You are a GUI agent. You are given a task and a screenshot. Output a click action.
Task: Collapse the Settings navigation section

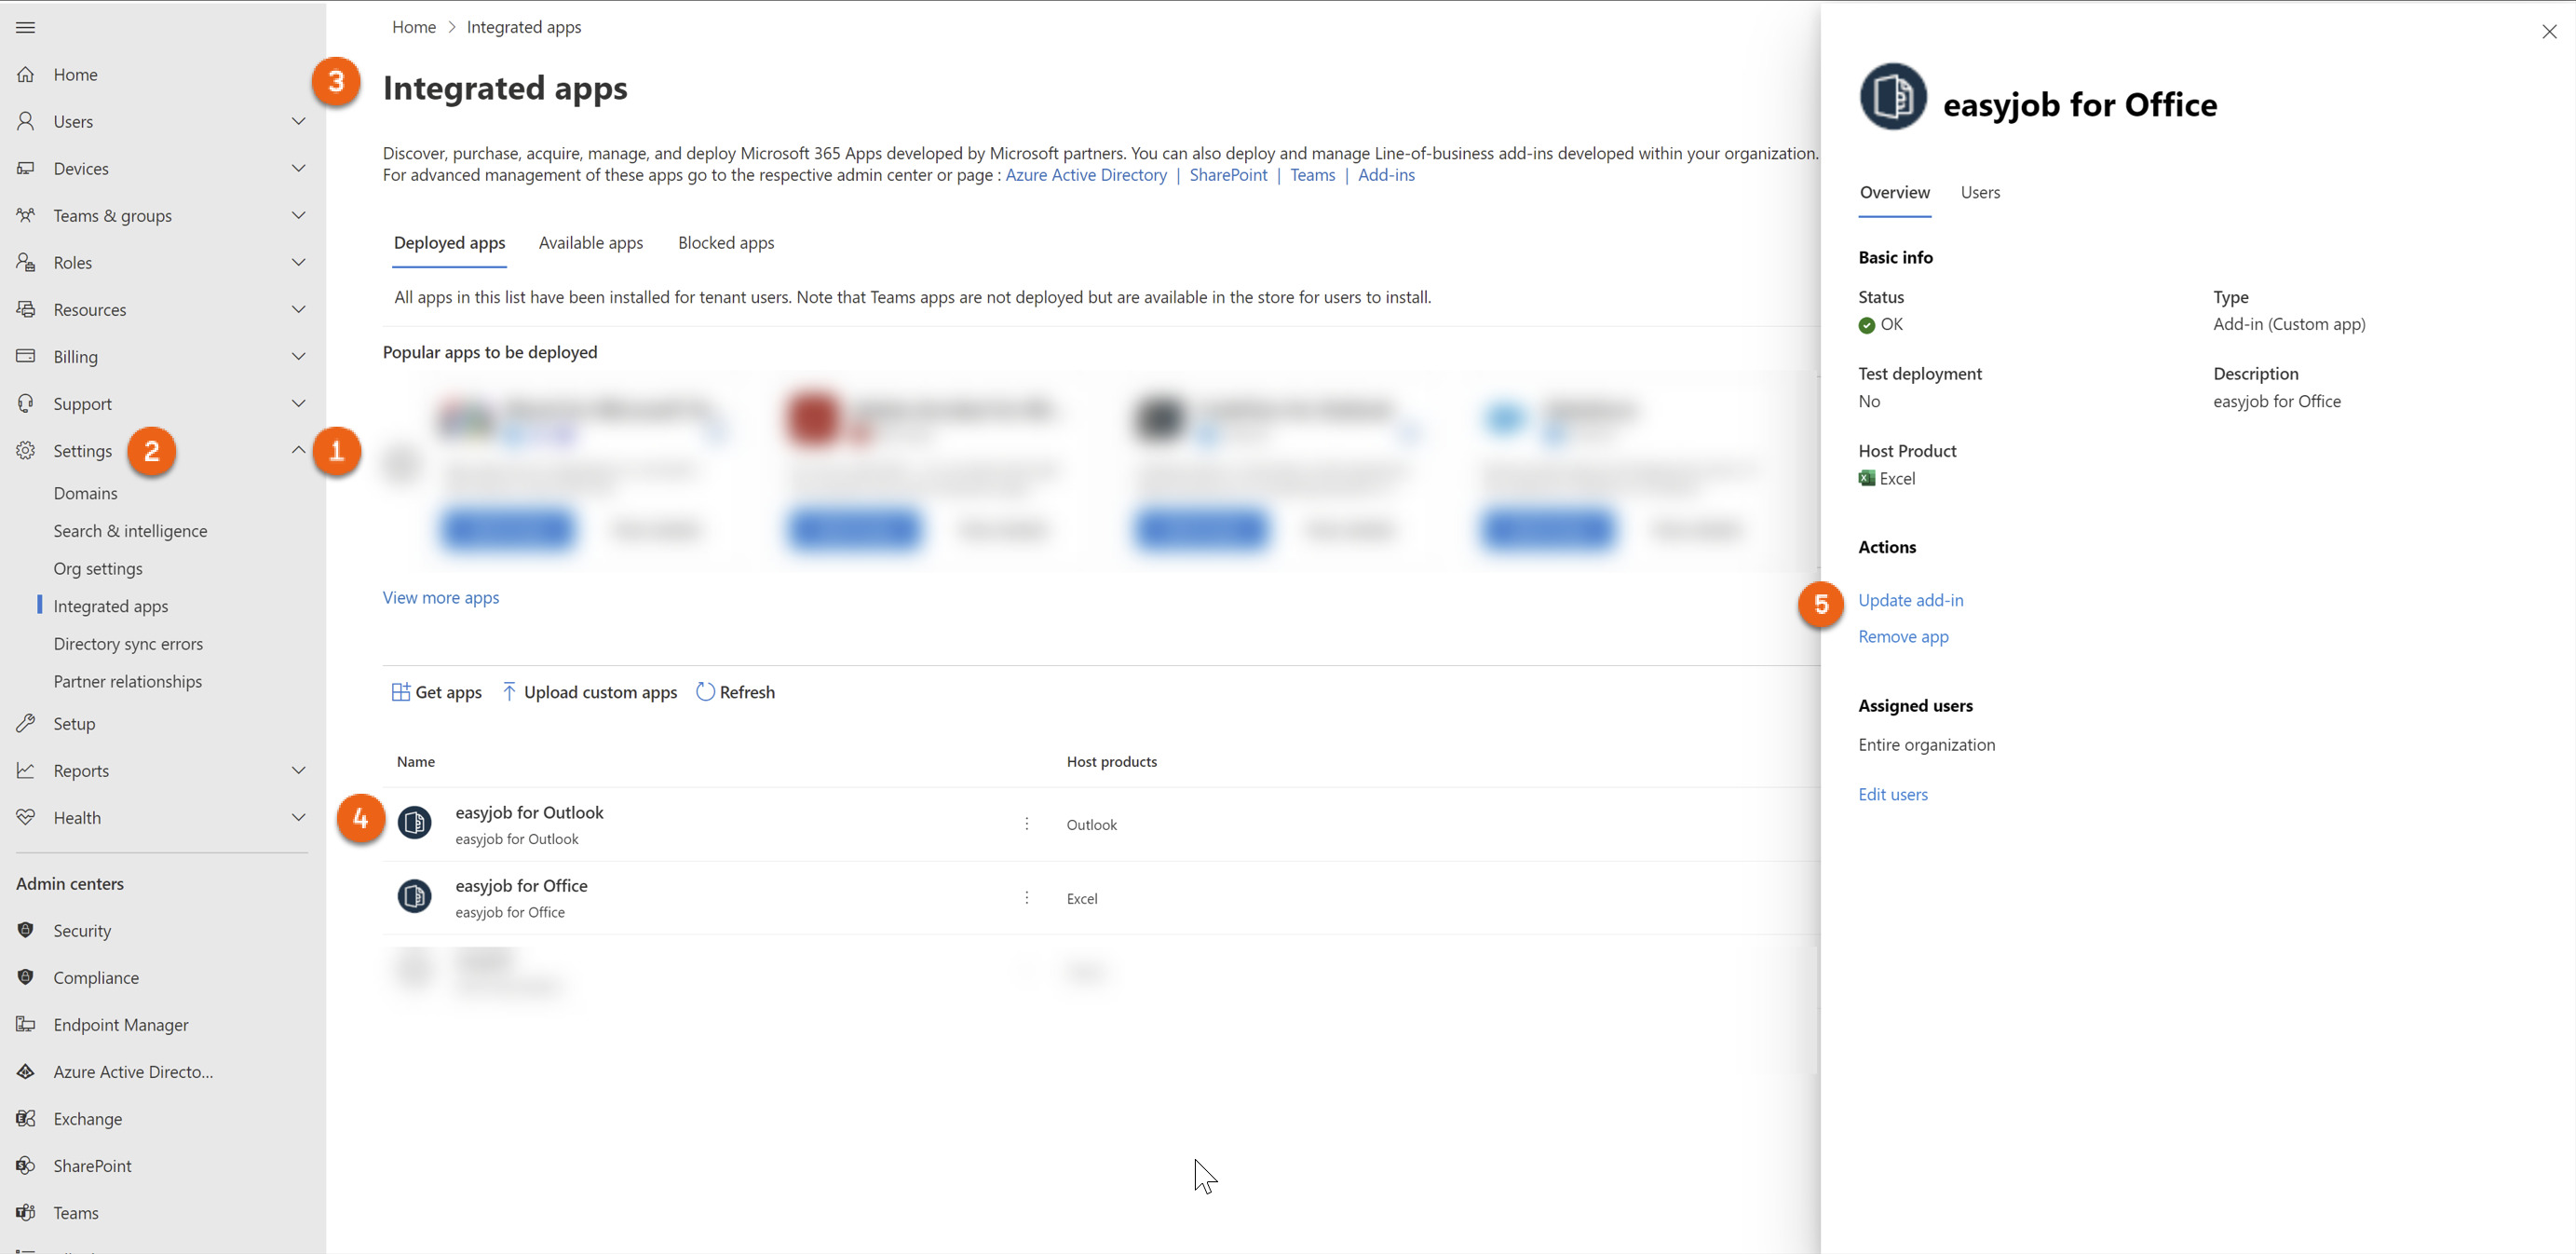point(298,450)
